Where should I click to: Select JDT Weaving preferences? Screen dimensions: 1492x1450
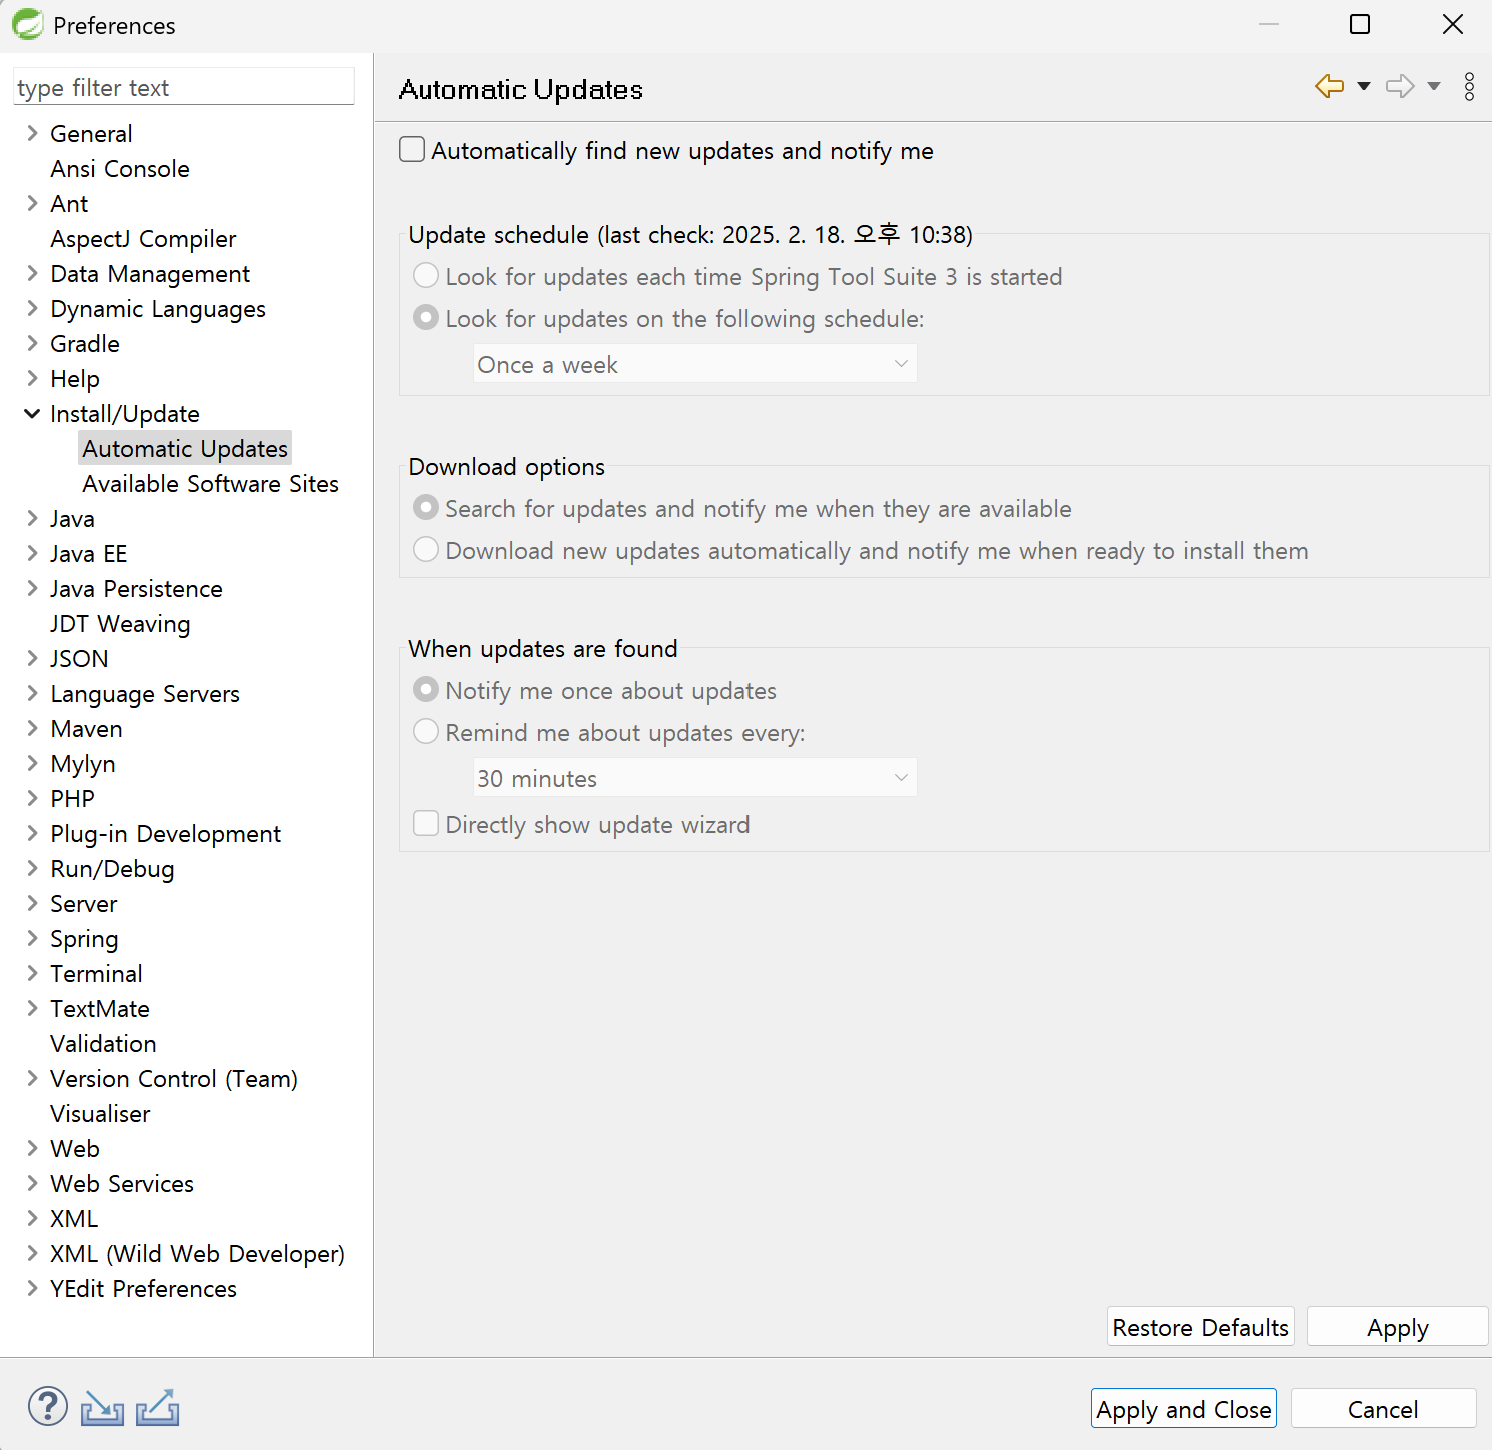click(120, 623)
